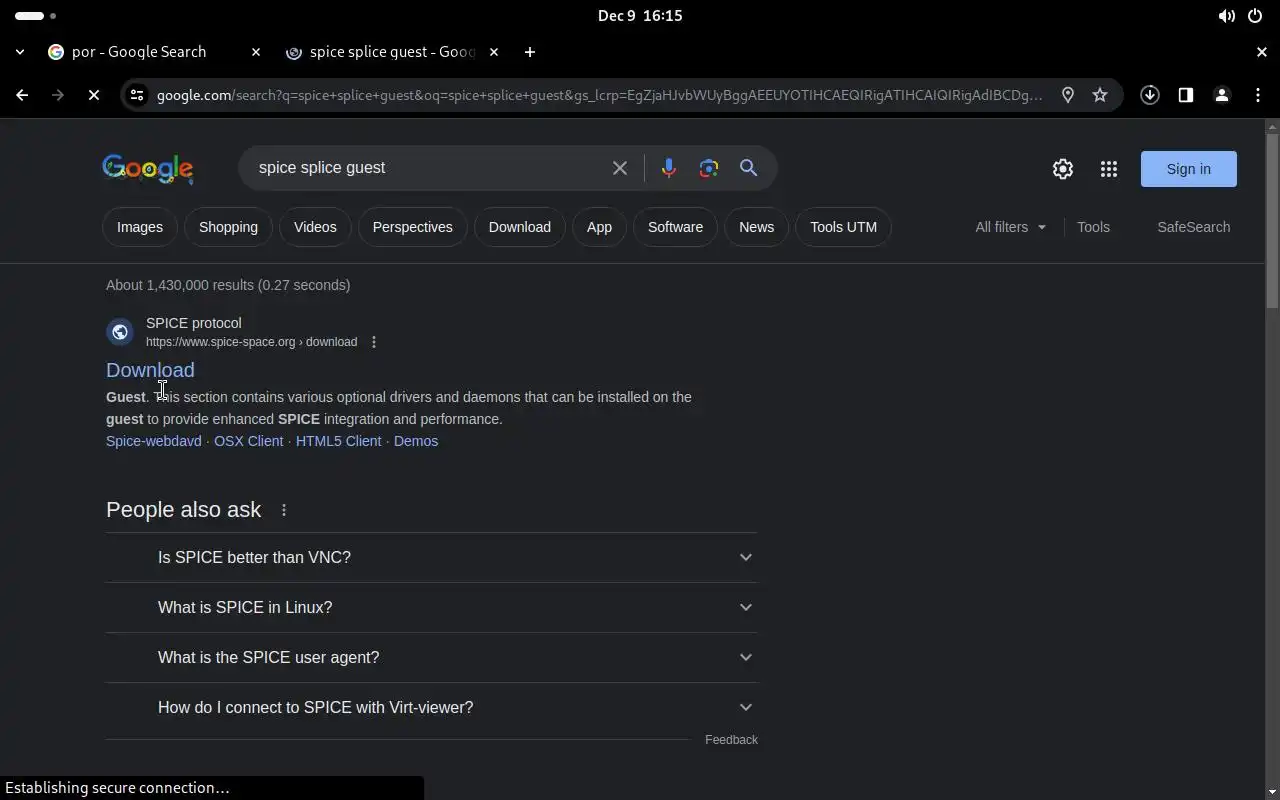The height and width of the screenshot is (800, 1280).
Task: Open the Chrome profile icon
Action: point(1222,95)
